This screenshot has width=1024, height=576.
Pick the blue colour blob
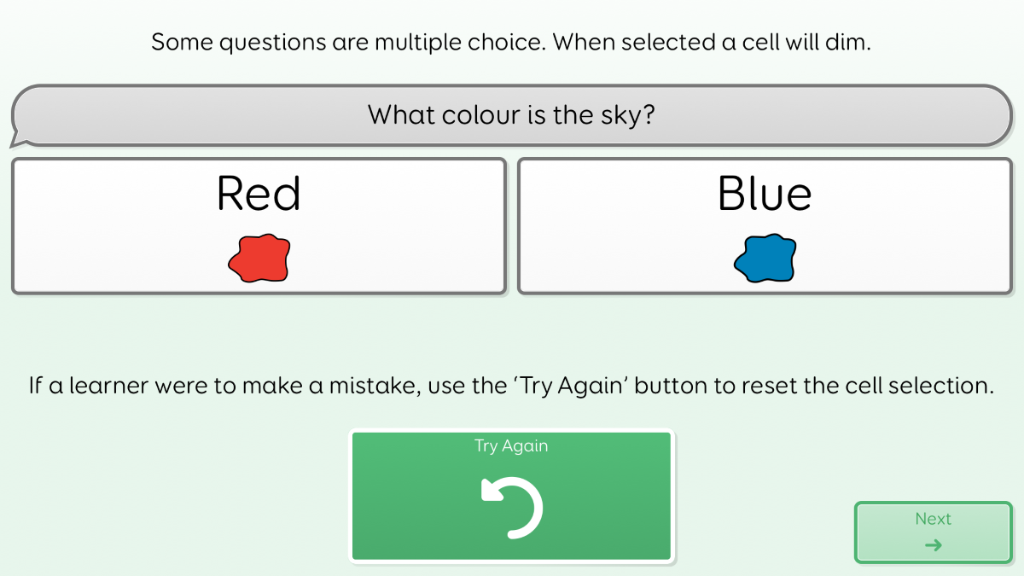pos(765,258)
